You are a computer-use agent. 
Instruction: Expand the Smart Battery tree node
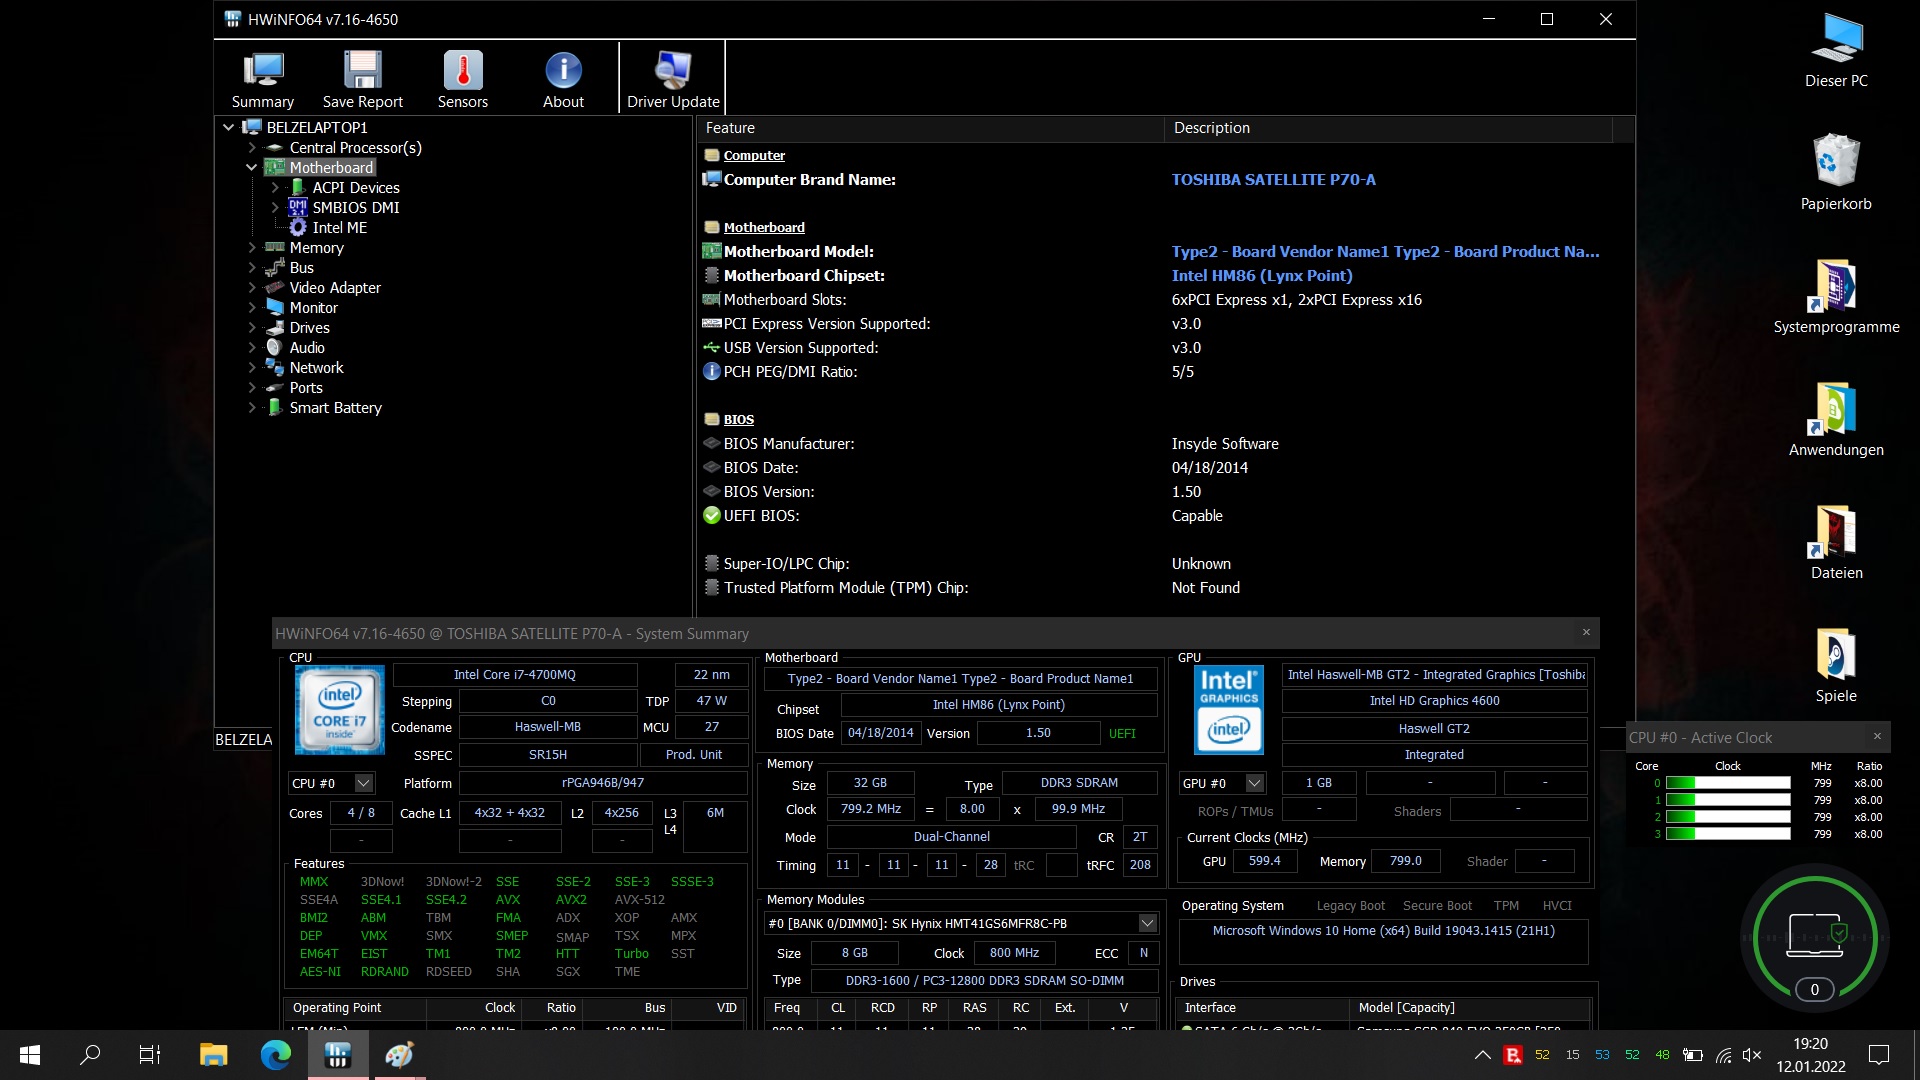(x=252, y=408)
